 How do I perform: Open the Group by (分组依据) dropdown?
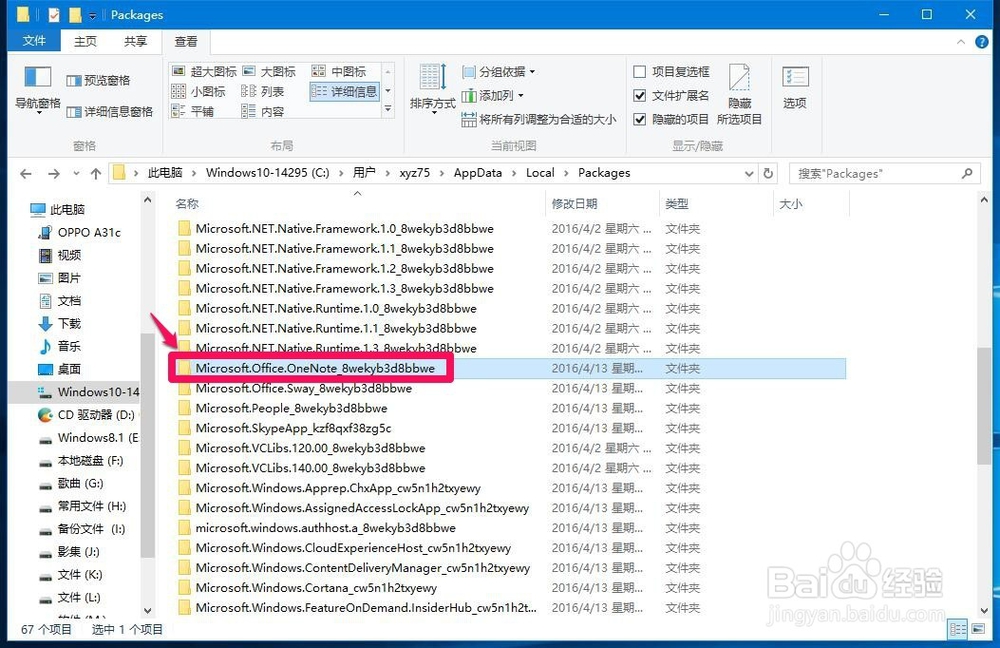coord(499,71)
